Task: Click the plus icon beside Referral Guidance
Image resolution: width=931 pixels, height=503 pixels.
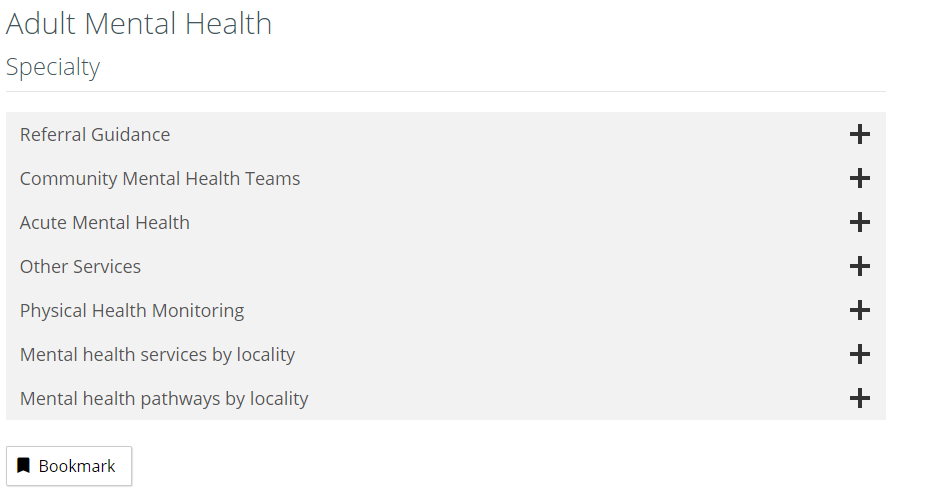Action: [859, 134]
